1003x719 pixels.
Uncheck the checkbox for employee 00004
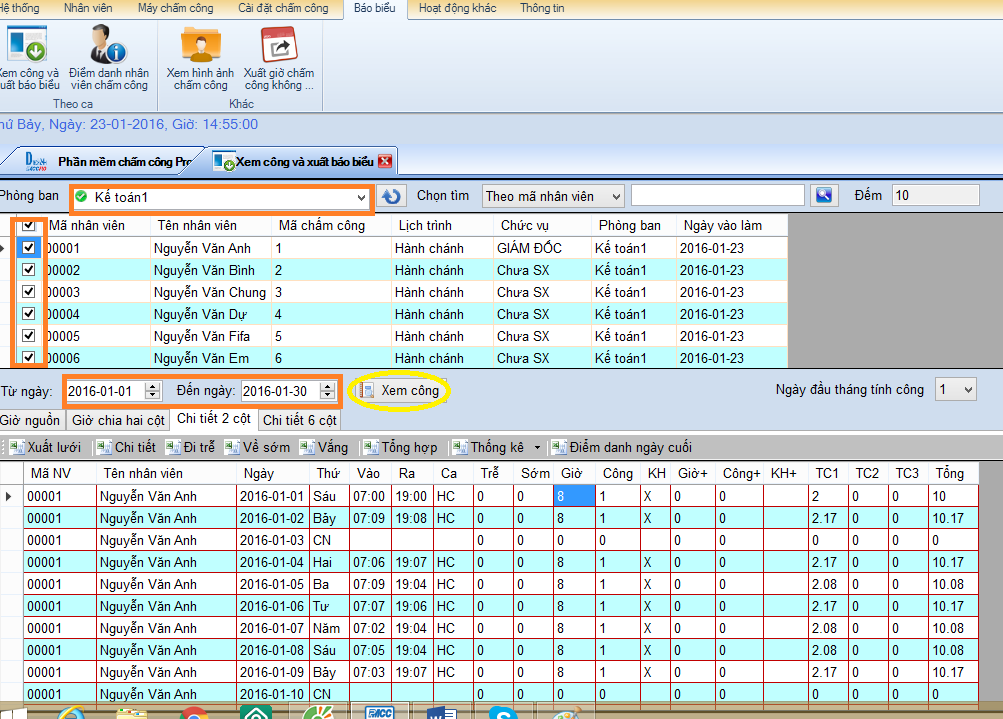(29, 313)
